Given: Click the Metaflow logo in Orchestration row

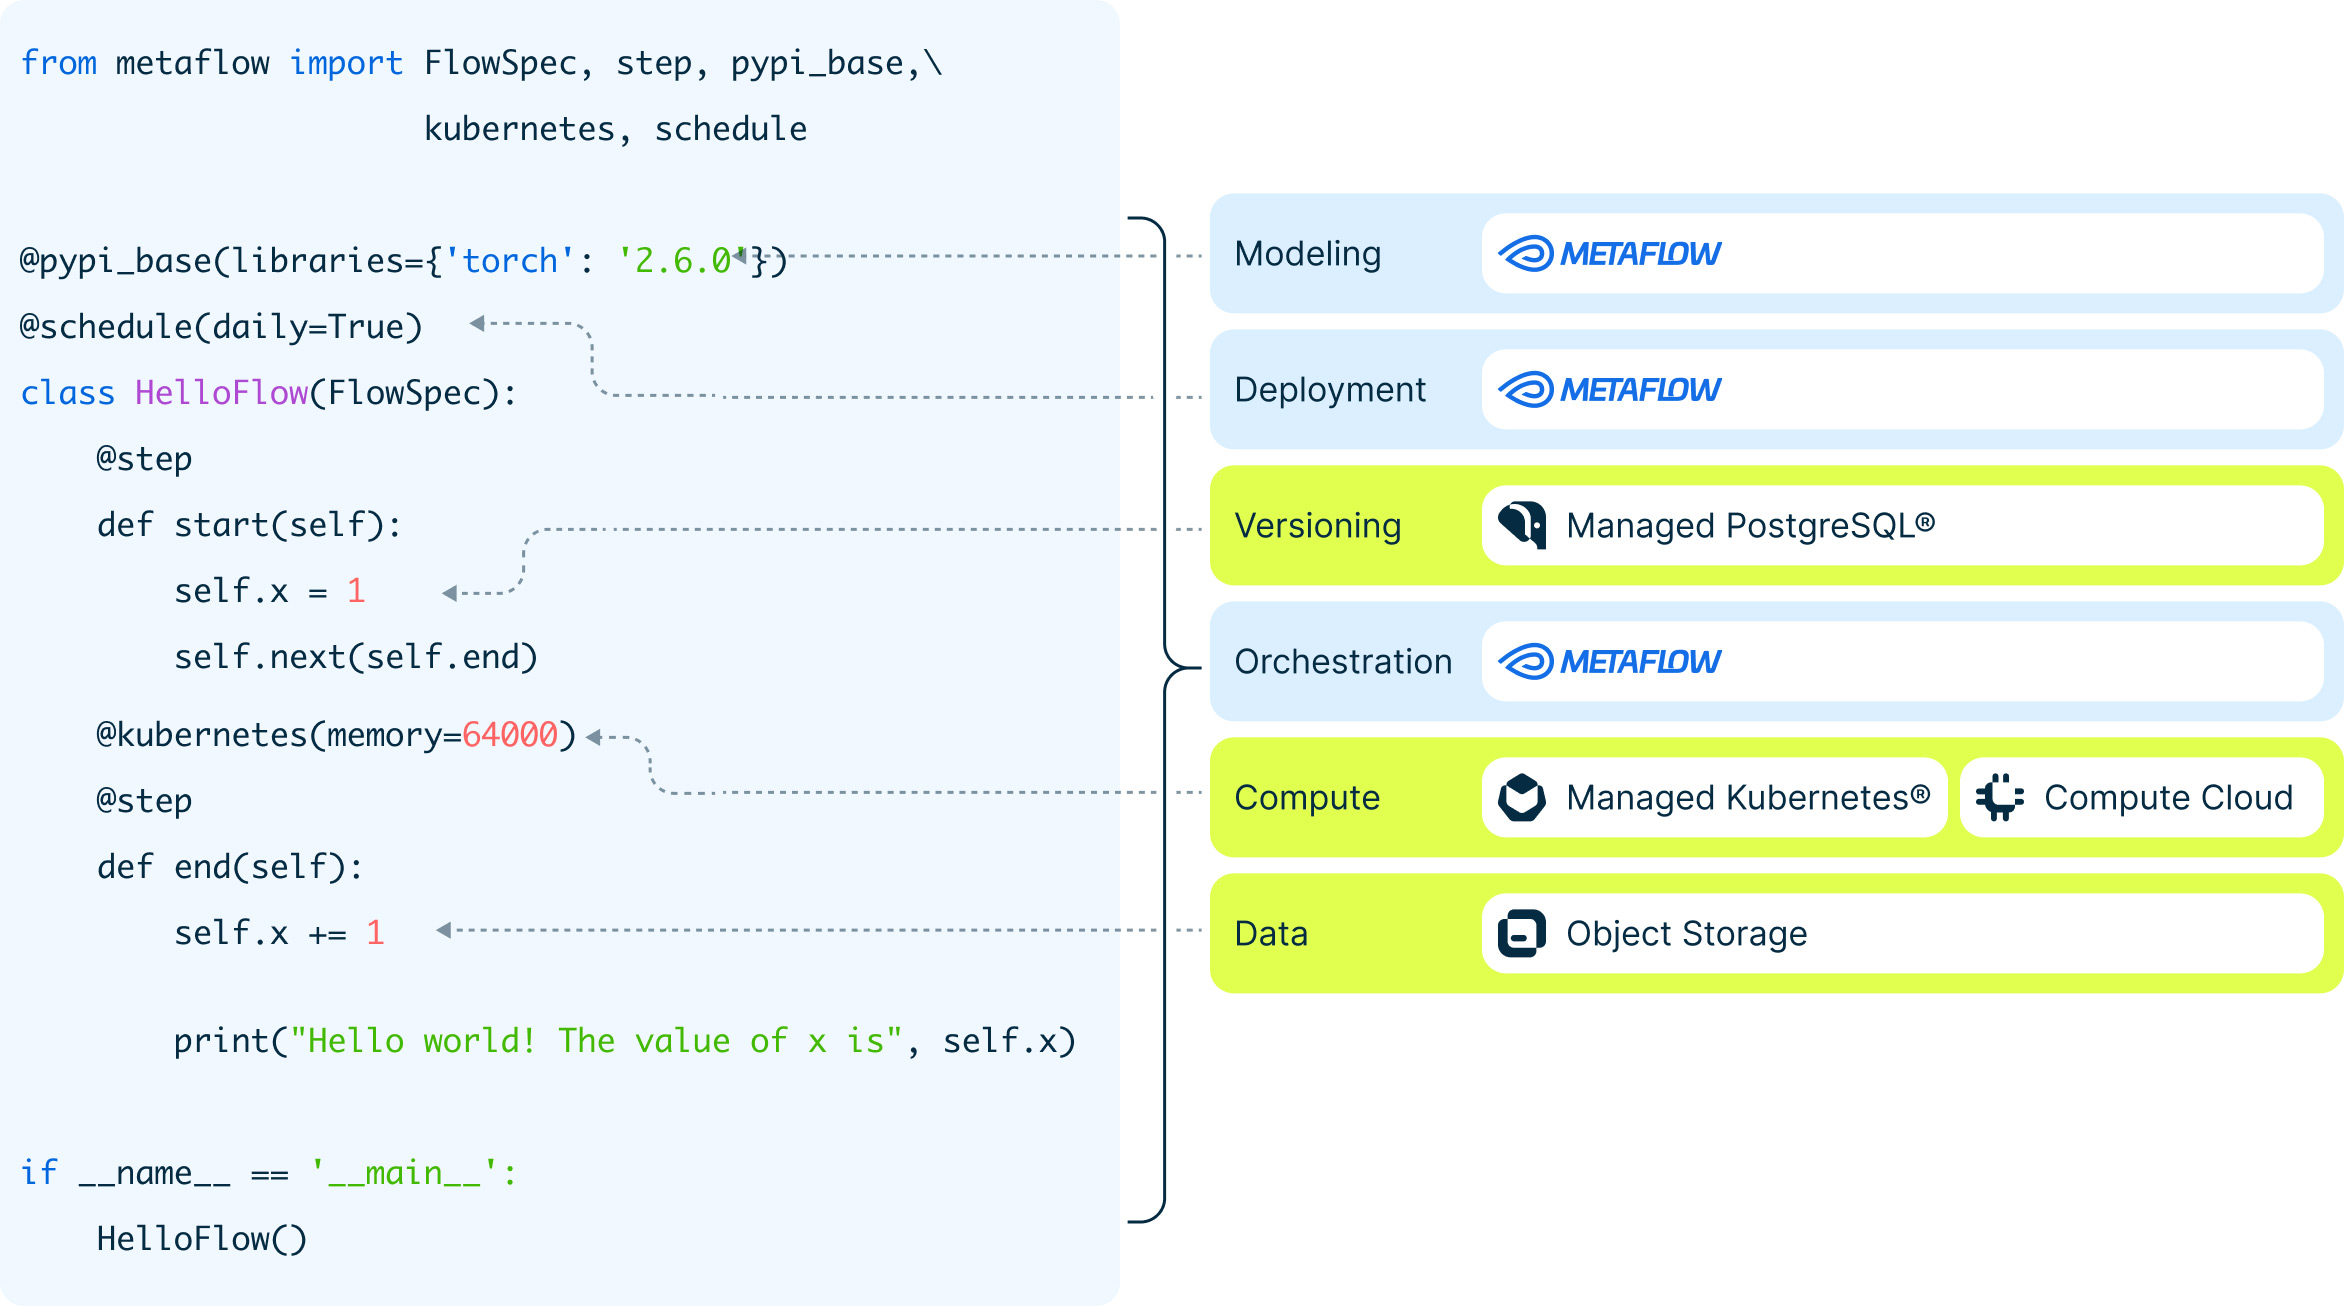Looking at the screenshot, I should pos(1609,662).
